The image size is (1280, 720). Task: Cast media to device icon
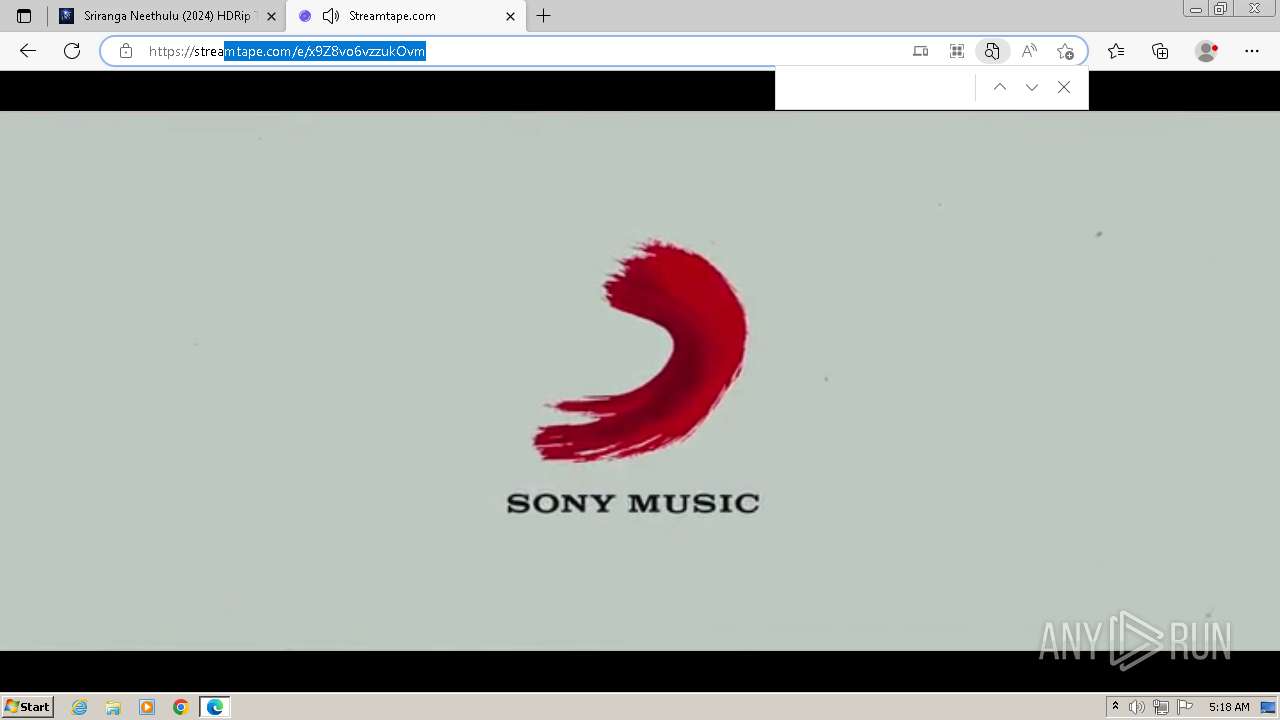pos(921,51)
